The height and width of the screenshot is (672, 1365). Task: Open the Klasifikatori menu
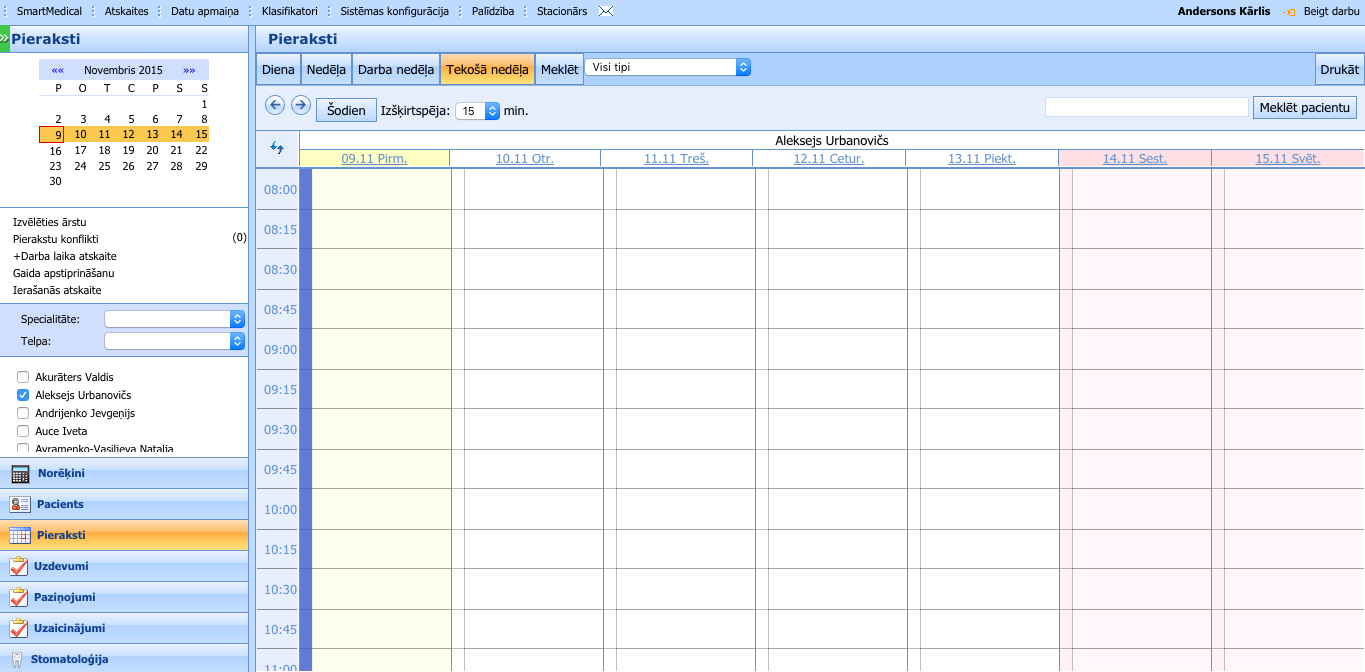289,11
